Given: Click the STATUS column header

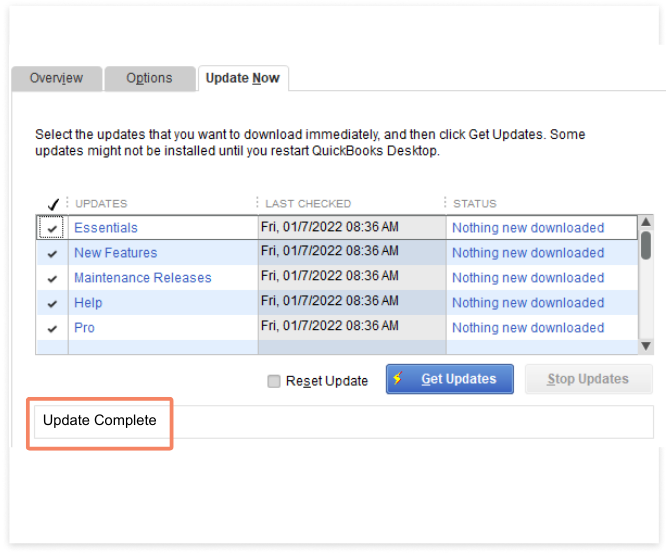Looking at the screenshot, I should click(475, 204).
